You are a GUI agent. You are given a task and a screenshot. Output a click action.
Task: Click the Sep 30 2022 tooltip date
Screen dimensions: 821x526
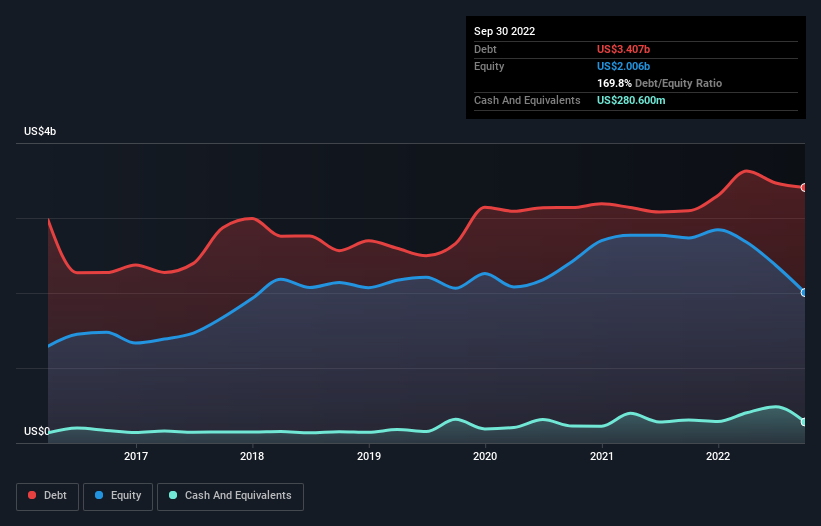click(x=504, y=31)
